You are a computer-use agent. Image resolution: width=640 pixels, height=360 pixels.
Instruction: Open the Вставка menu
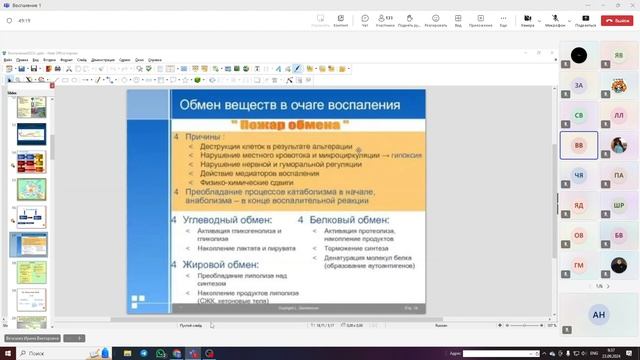[49, 60]
